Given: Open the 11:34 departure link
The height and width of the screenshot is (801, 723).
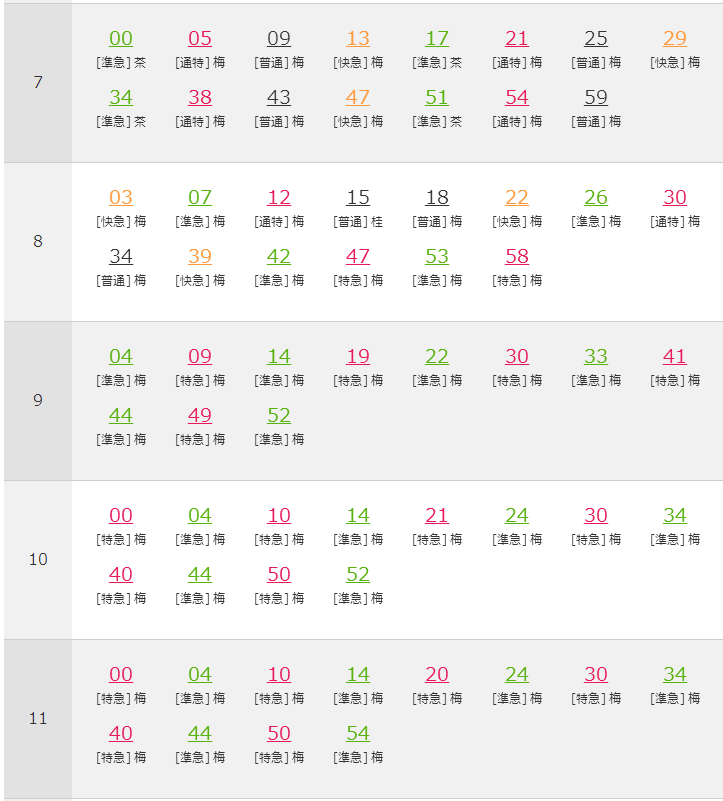Looking at the screenshot, I should [x=674, y=675].
